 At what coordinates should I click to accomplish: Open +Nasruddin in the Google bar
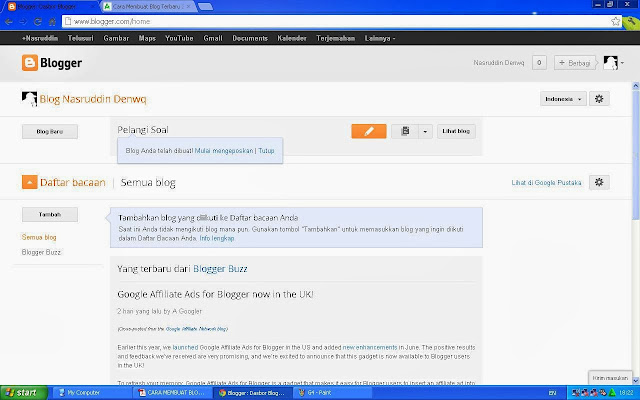coord(40,38)
